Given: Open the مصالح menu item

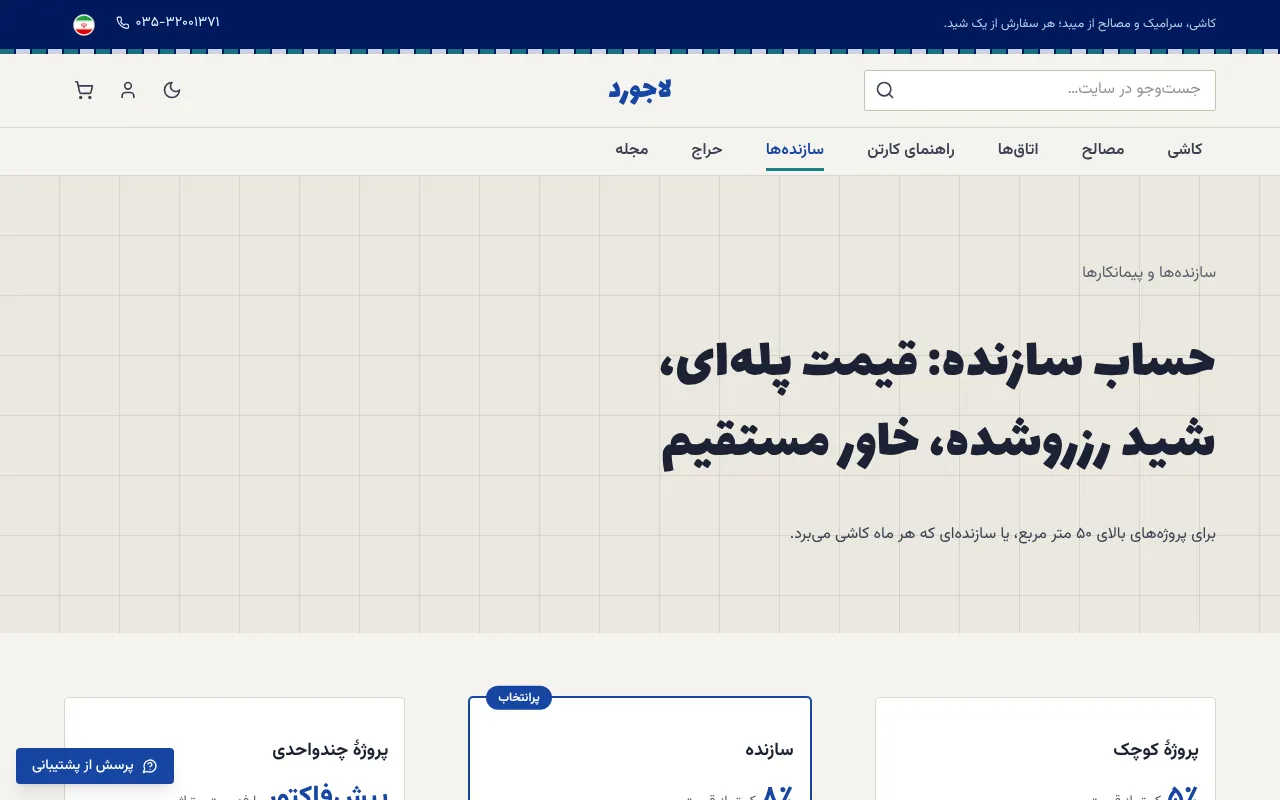Looking at the screenshot, I should click(x=1103, y=149).
